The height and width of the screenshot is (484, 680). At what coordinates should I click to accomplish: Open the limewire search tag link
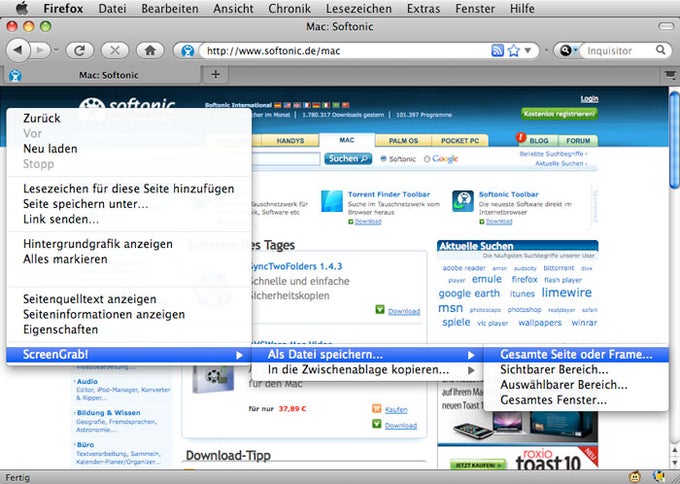pos(566,293)
